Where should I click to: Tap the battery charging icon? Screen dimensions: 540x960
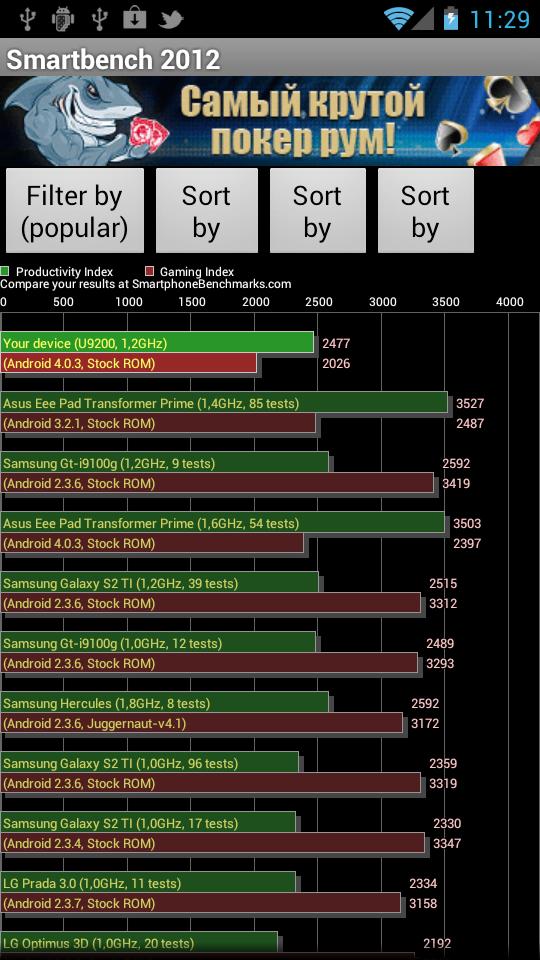pyautogui.click(x=451, y=18)
